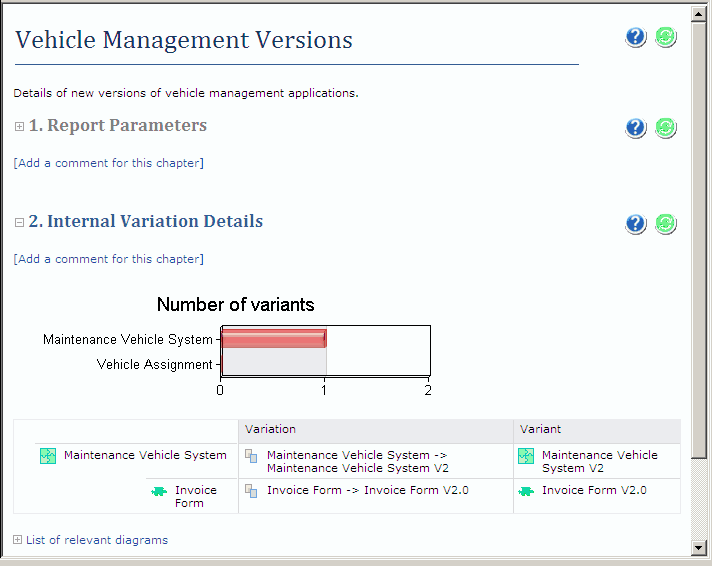This screenshot has width=712, height=566.
Task: Click the Invoice Form component icon
Action: [x=158, y=491]
